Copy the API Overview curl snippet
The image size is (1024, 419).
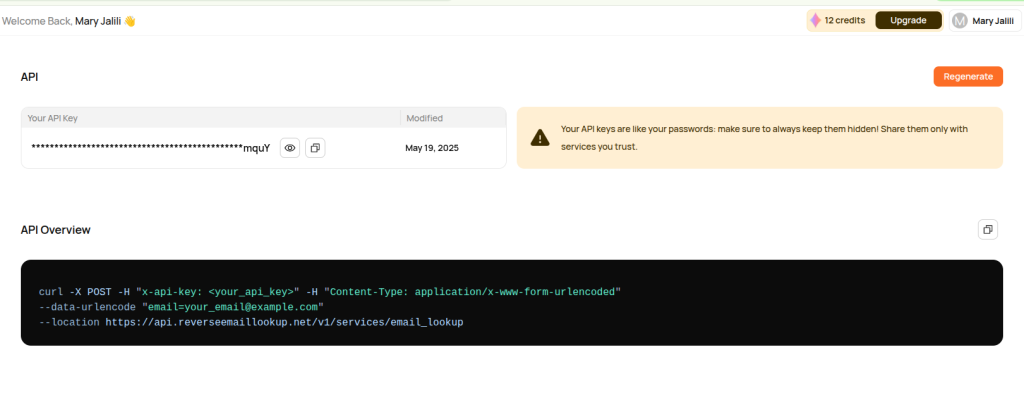coord(987,230)
